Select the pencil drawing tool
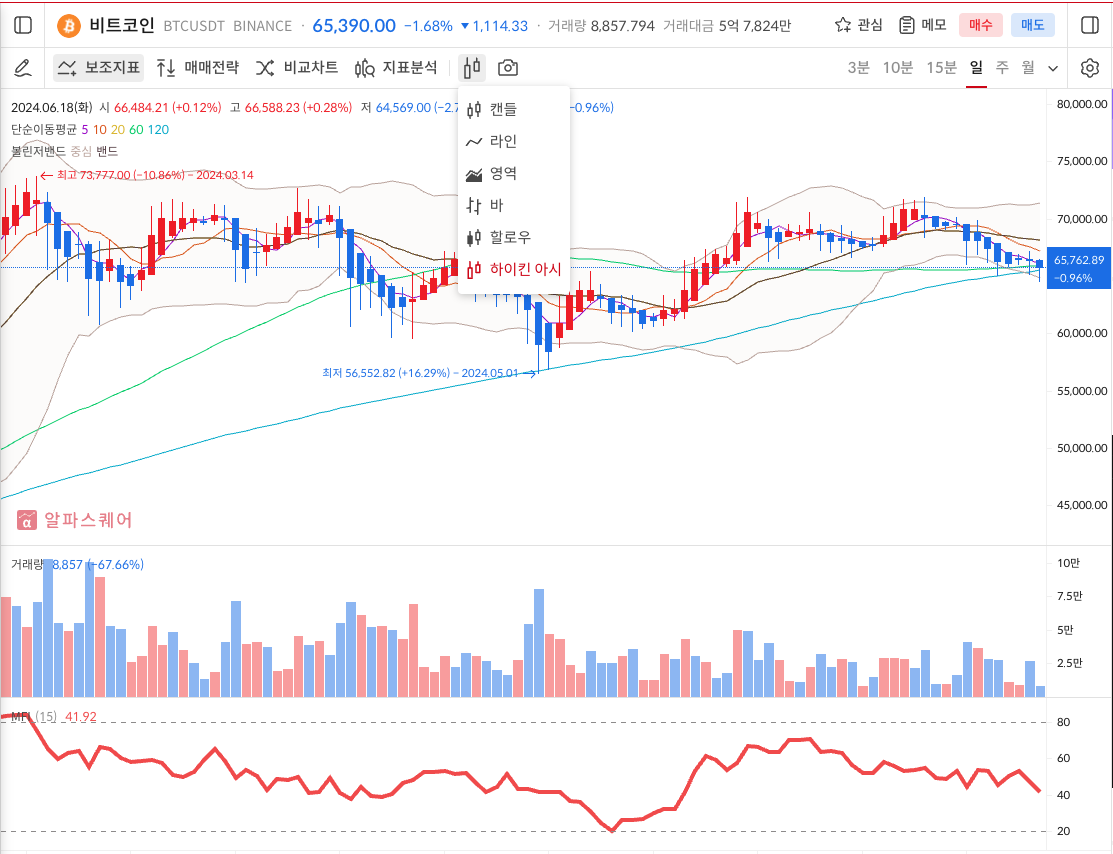1113x854 pixels. [x=23, y=68]
